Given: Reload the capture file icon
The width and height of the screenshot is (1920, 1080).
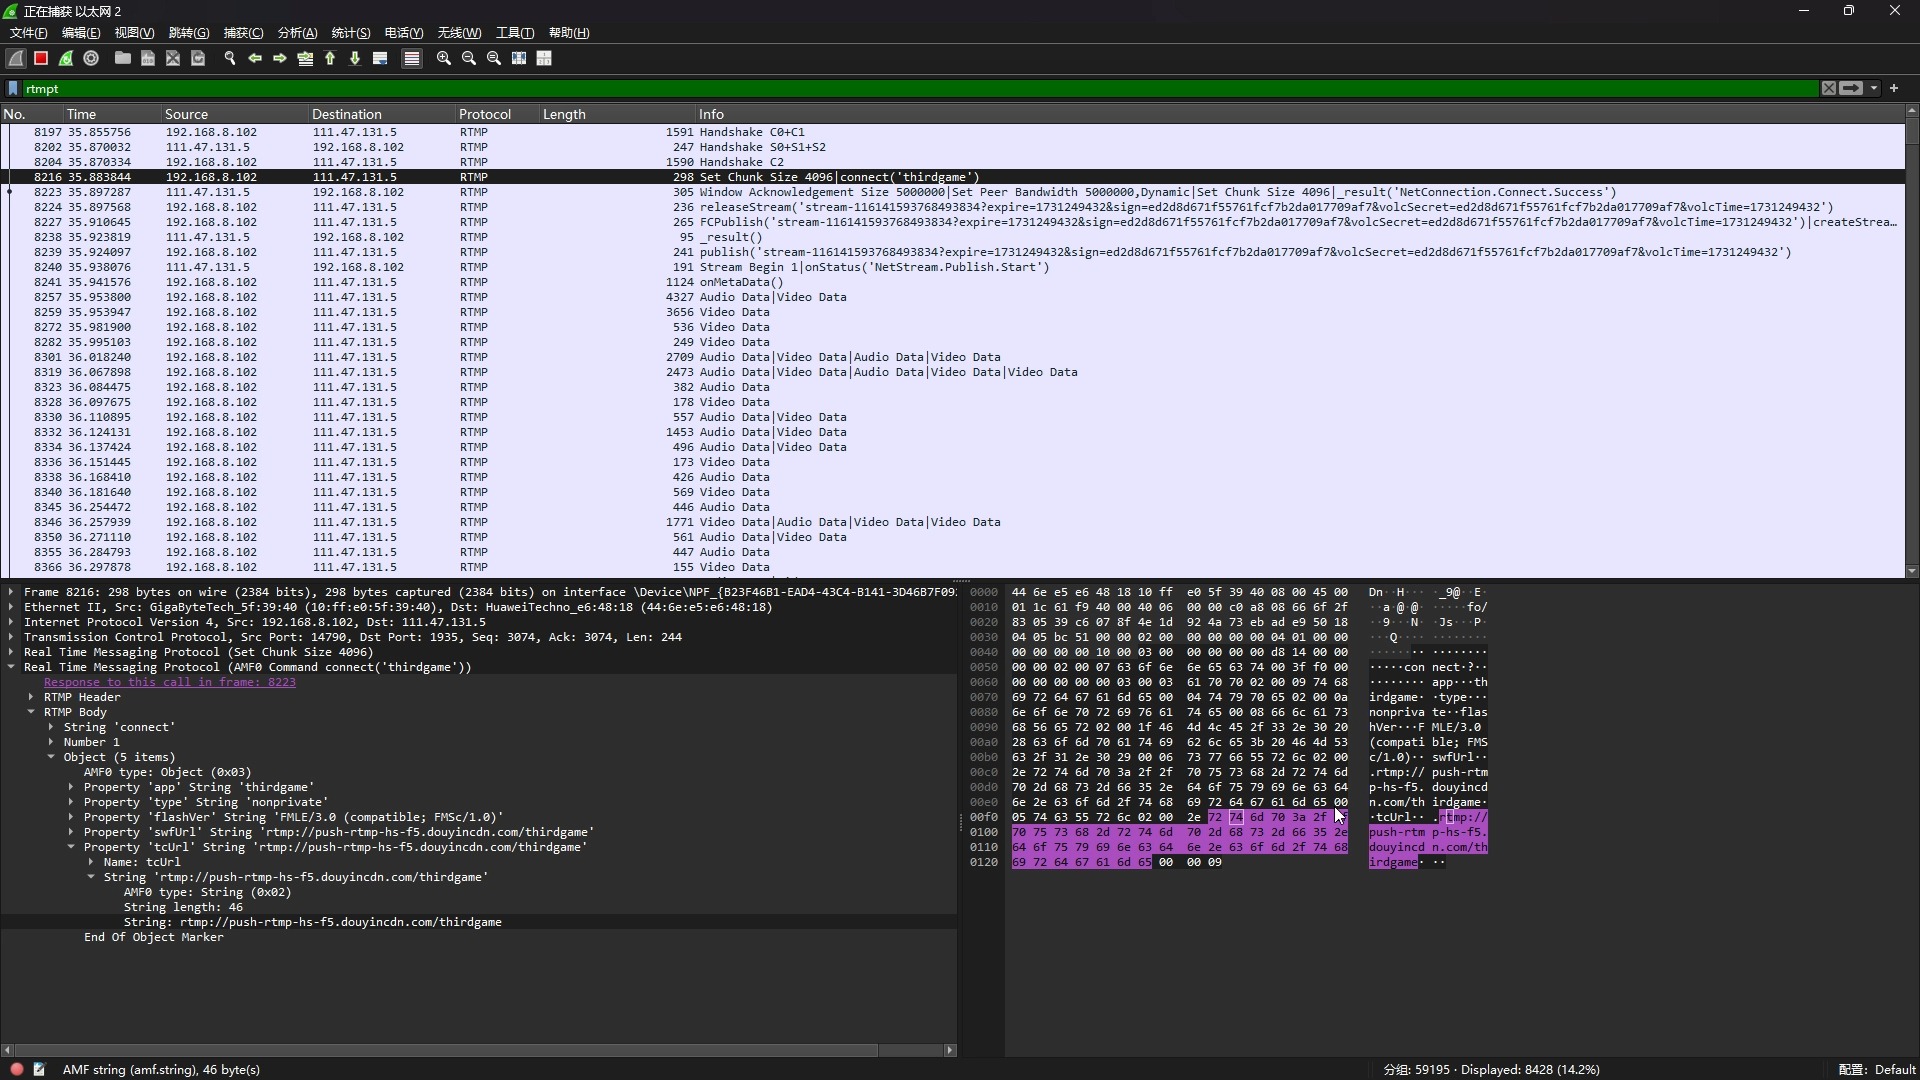Looking at the screenshot, I should (x=198, y=59).
